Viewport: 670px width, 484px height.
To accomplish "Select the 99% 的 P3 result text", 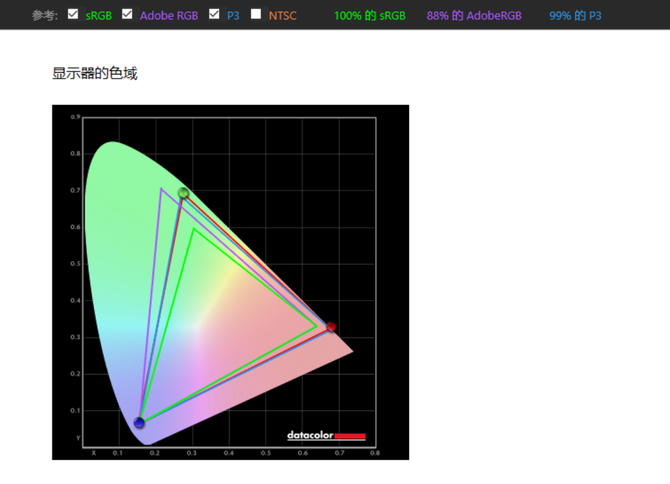I will 575,16.
